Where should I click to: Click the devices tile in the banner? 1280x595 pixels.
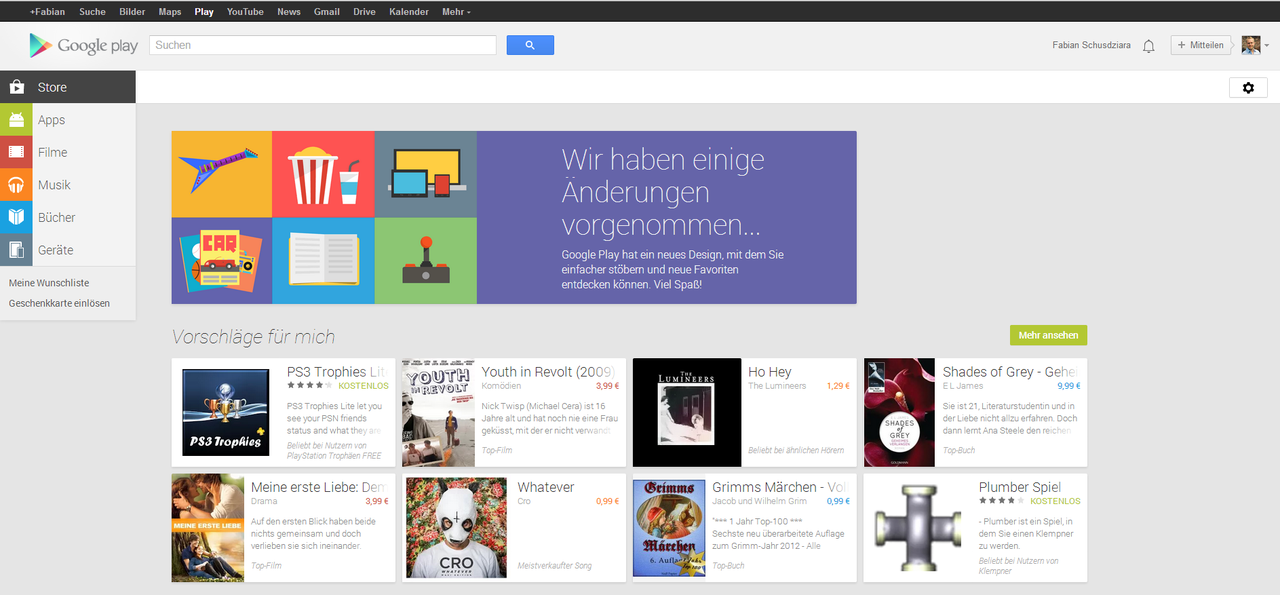click(426, 174)
